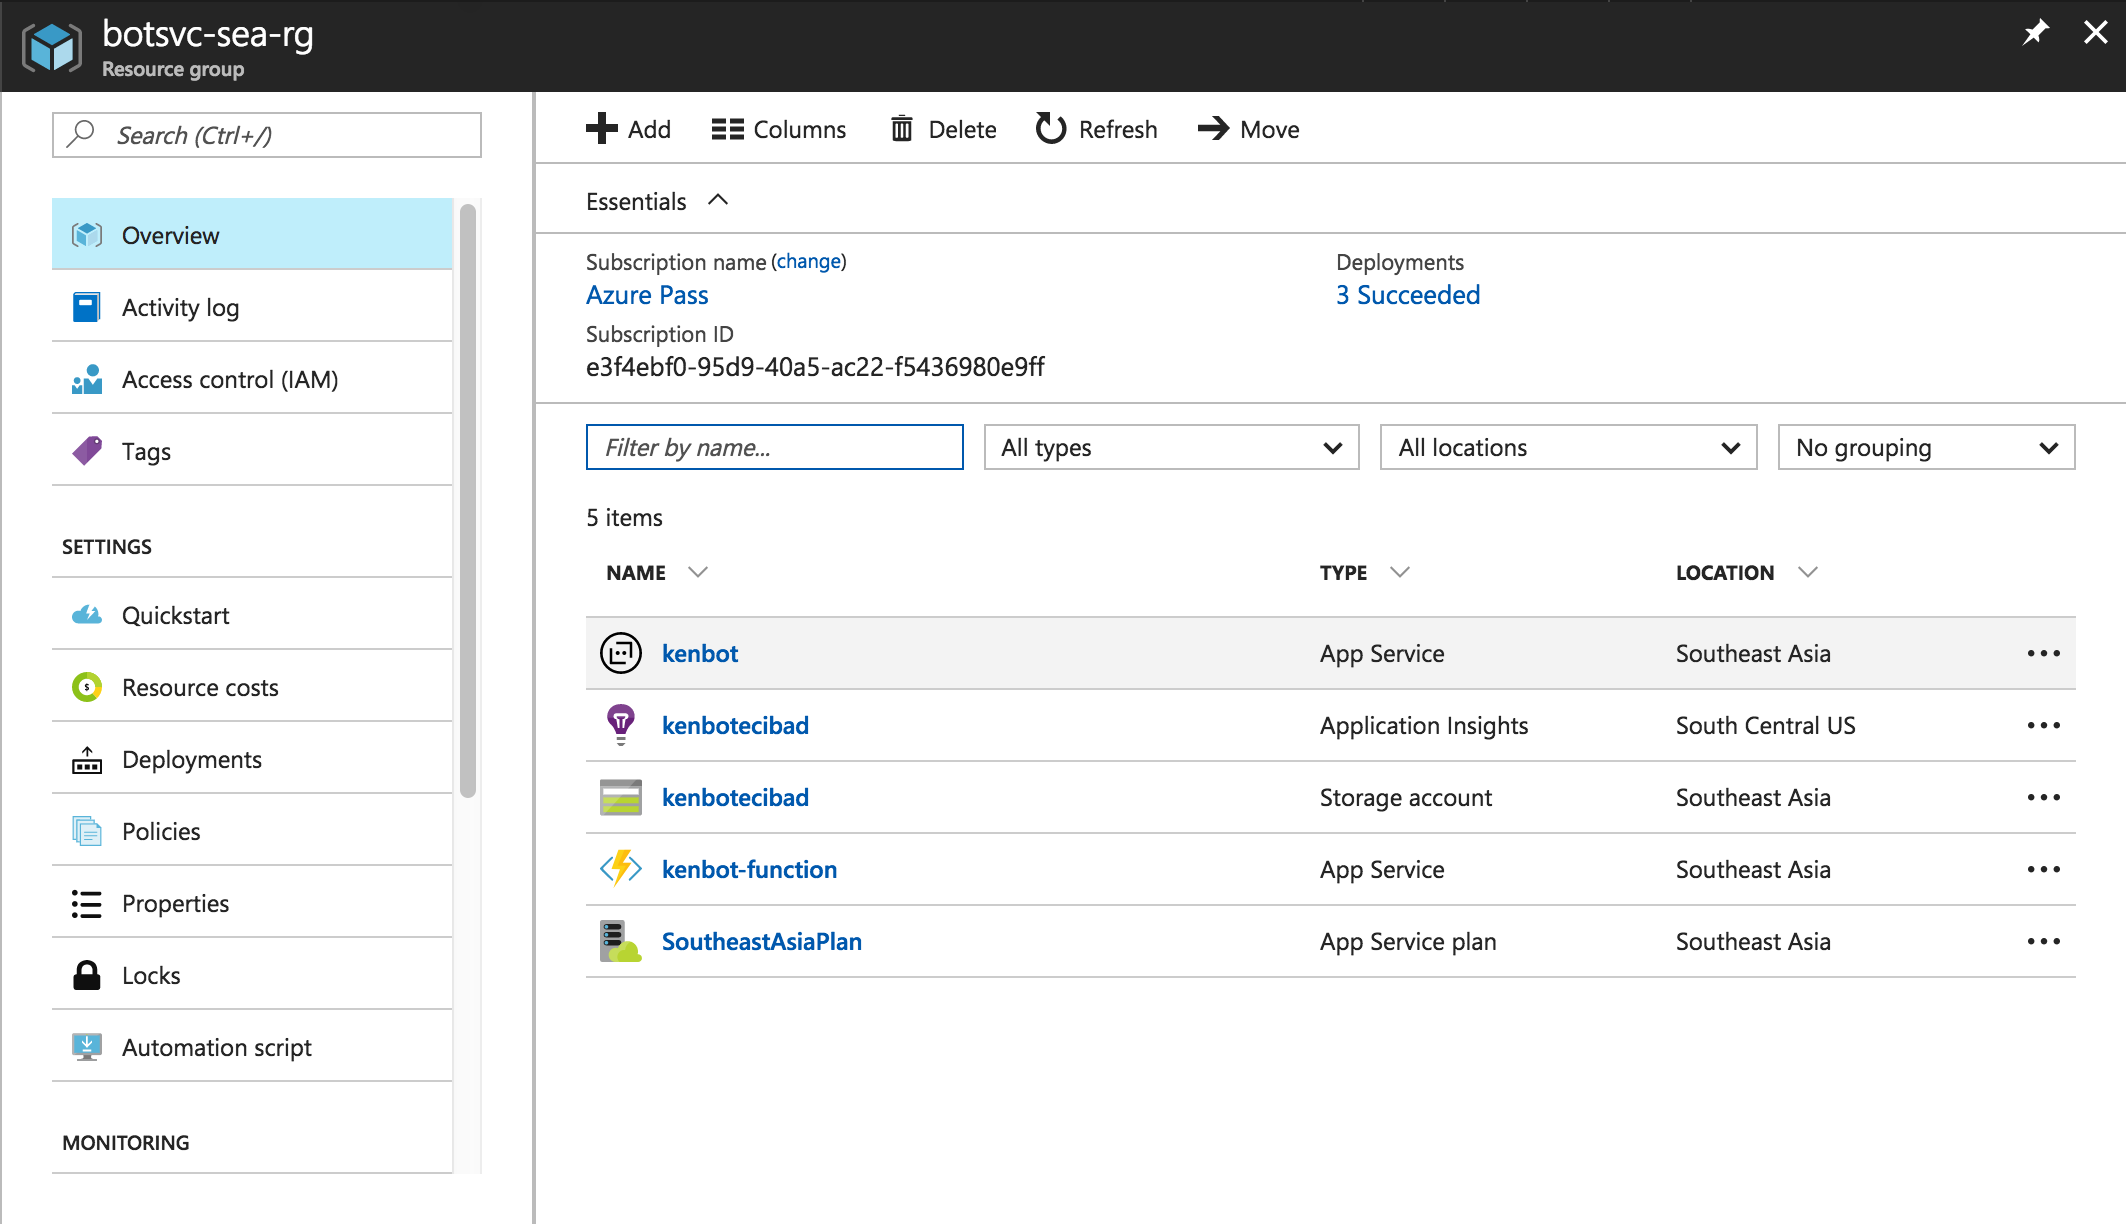Screen dimensions: 2126x1224
Task: Click the kenbot-function lightning icon
Action: click(621, 868)
